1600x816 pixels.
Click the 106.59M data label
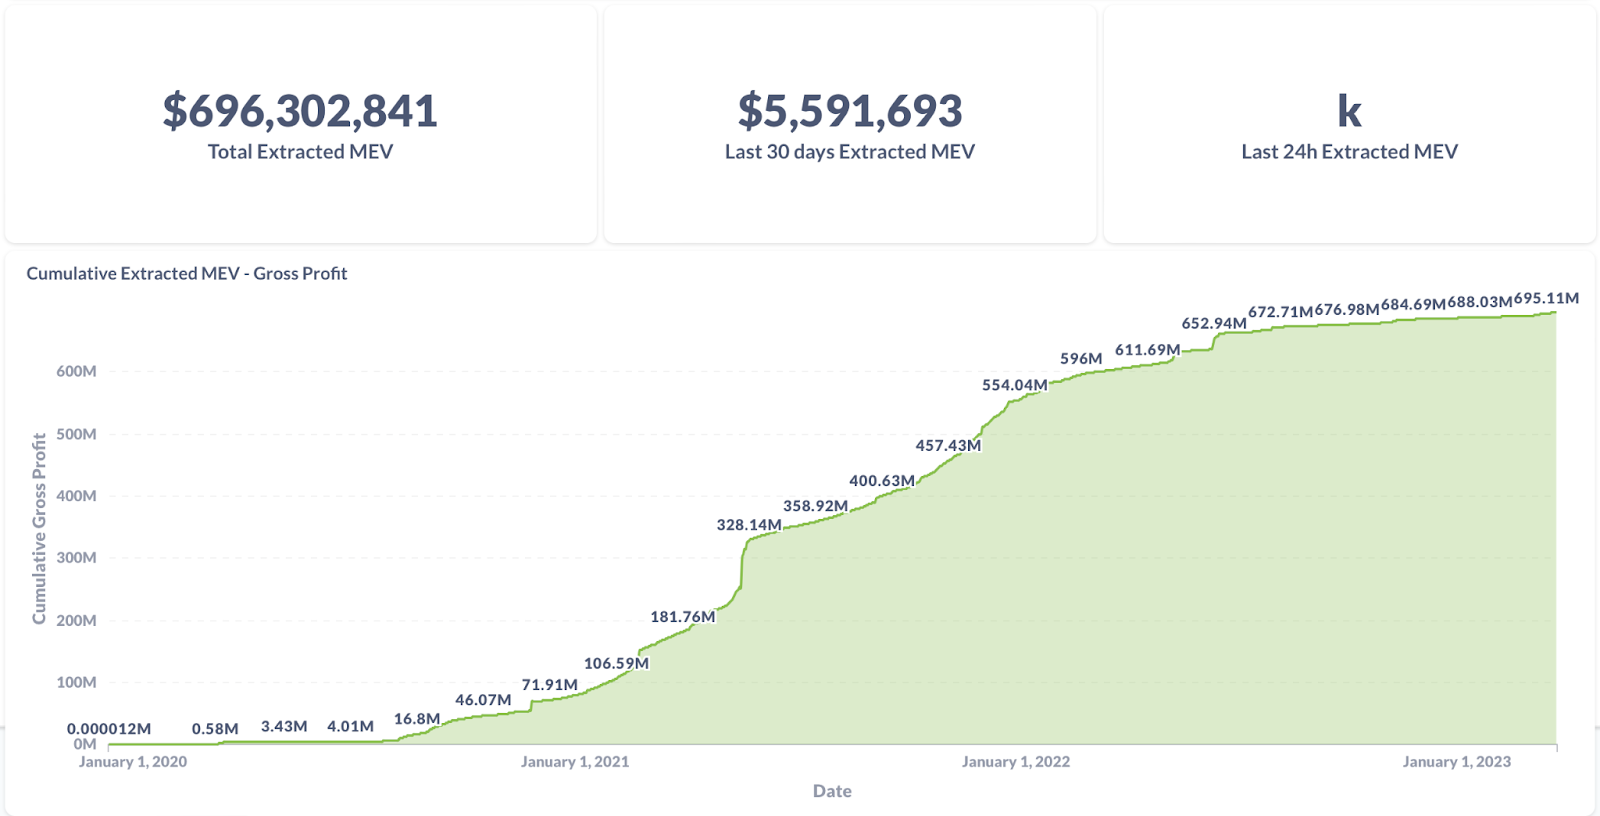coord(616,663)
